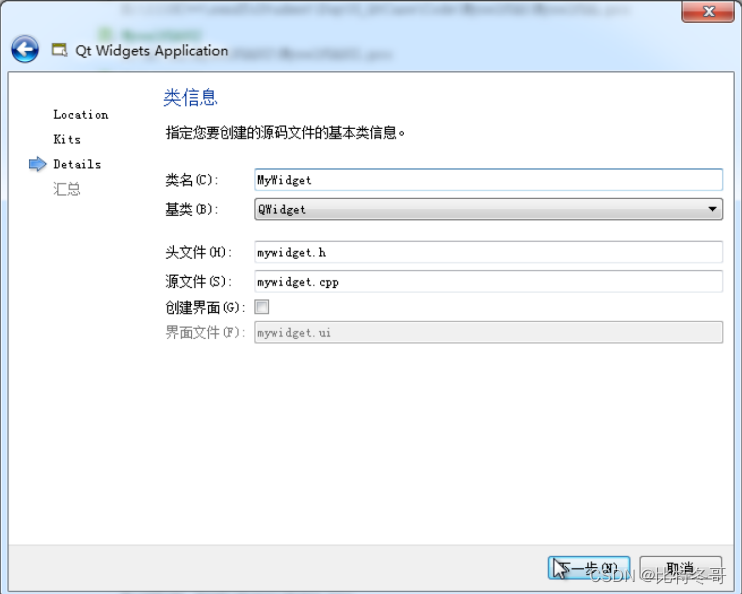Click the 界面文件(F) label
Viewport: 742px width, 594px height.
pos(205,332)
